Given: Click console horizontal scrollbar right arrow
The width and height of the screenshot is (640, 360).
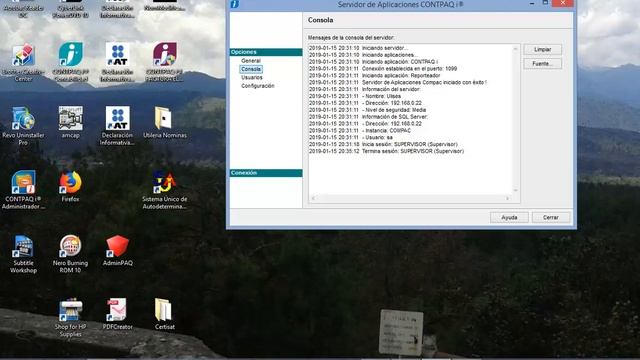Looking at the screenshot, I should (x=507, y=198).
